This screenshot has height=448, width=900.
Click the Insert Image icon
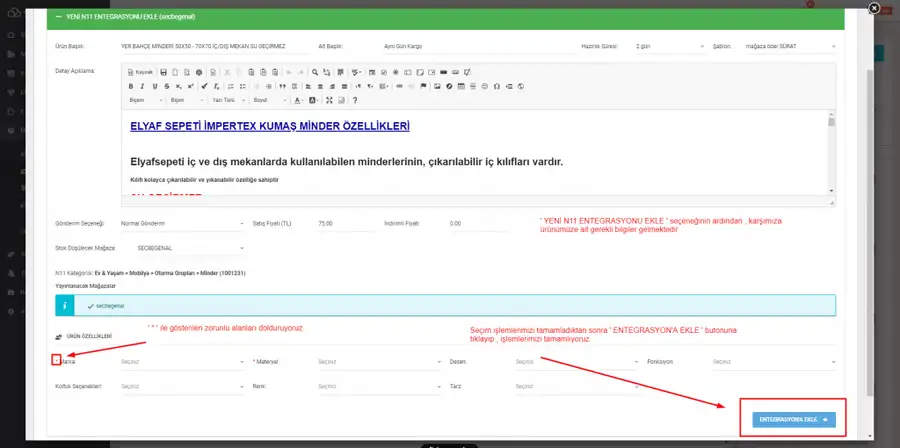tap(437, 86)
